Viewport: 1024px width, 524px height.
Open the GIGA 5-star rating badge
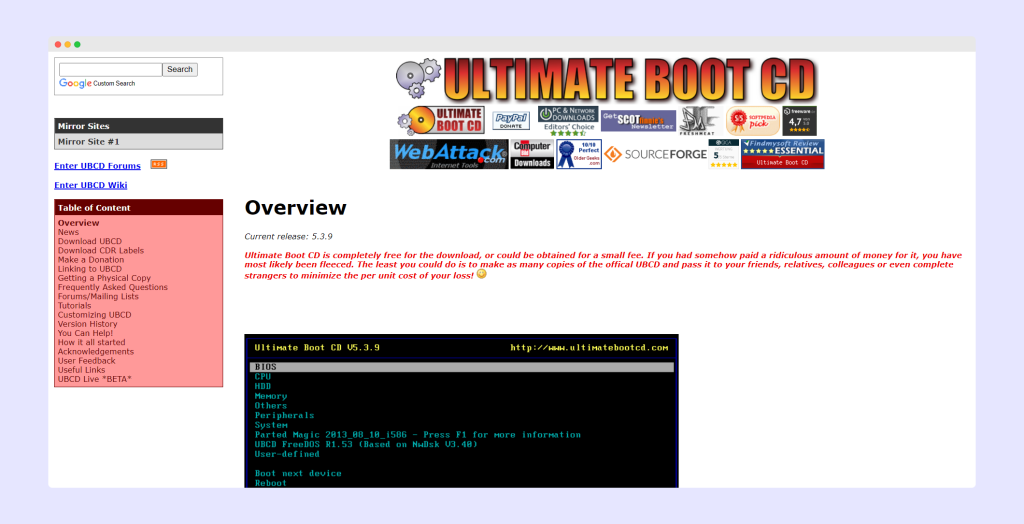pyautogui.click(x=724, y=154)
